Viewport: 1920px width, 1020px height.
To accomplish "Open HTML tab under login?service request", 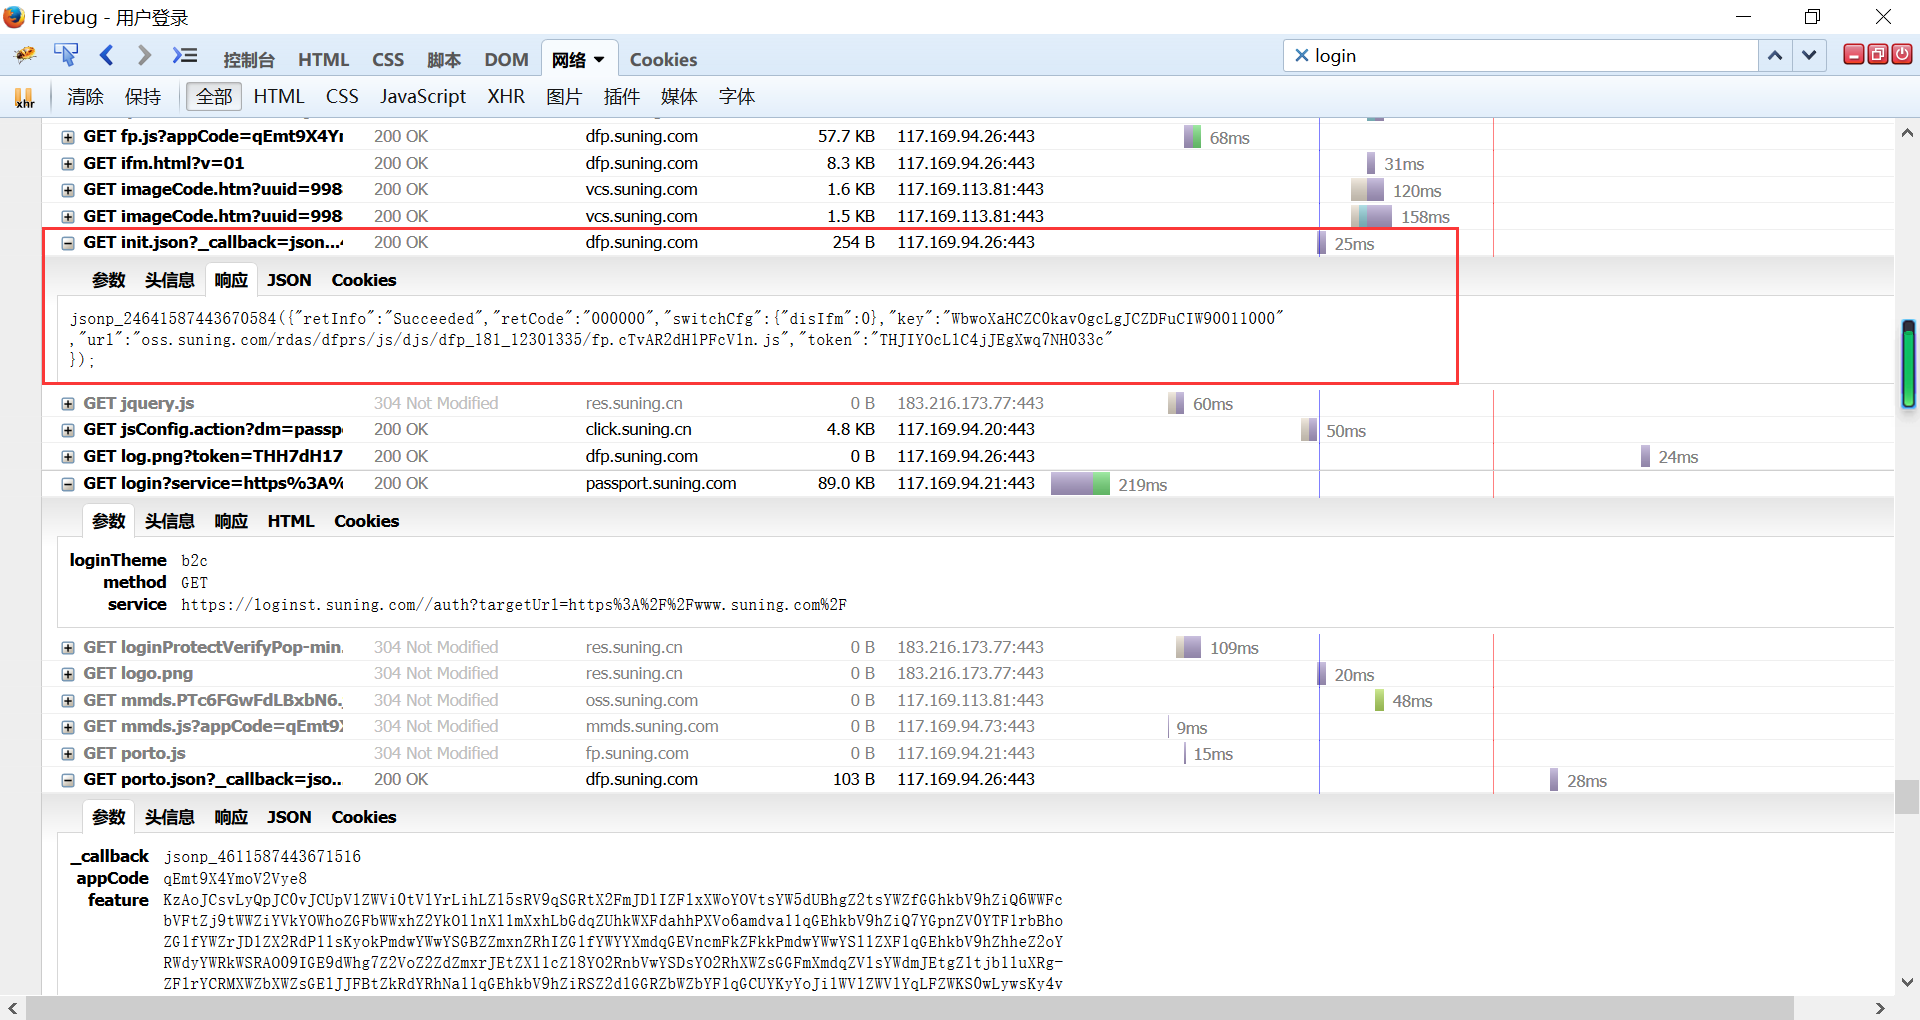I will tap(291, 521).
